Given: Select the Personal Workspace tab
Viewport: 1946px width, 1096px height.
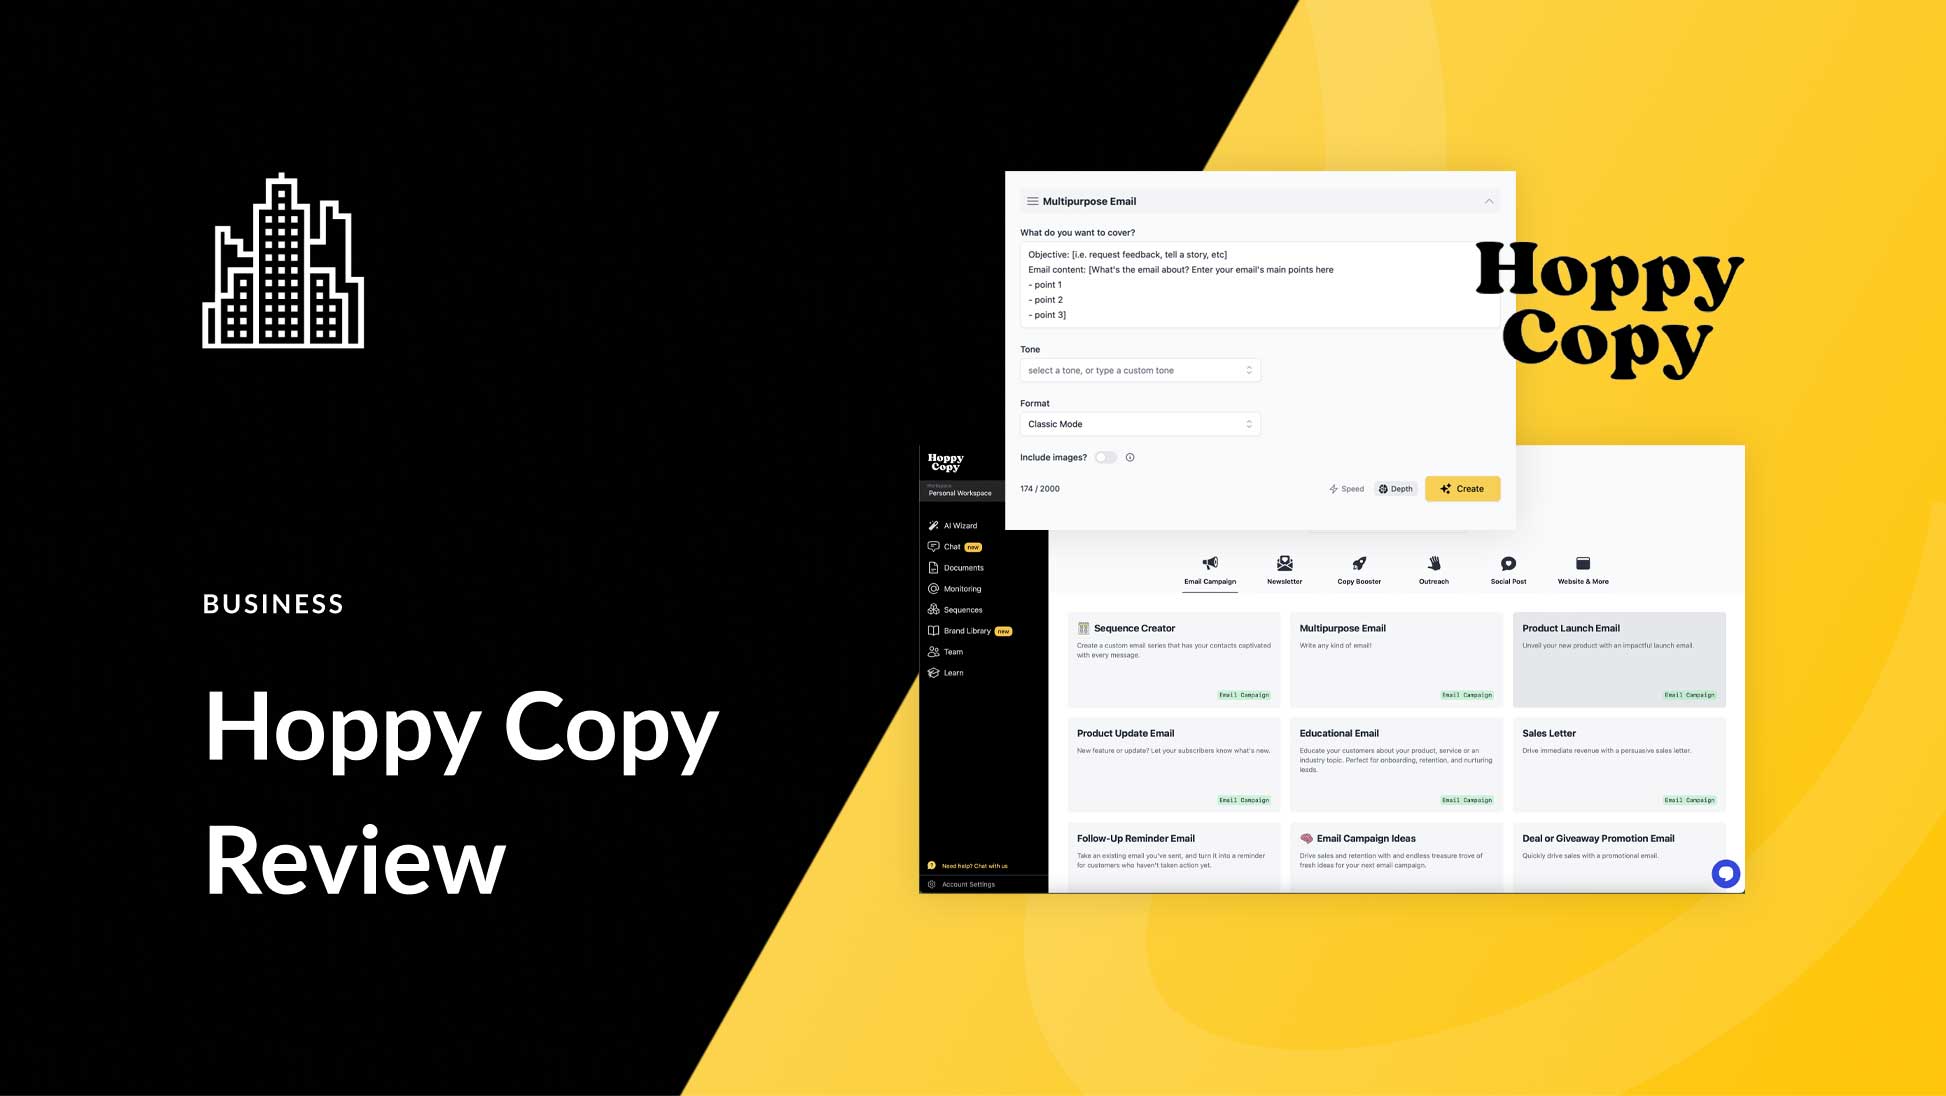Looking at the screenshot, I should [x=960, y=493].
